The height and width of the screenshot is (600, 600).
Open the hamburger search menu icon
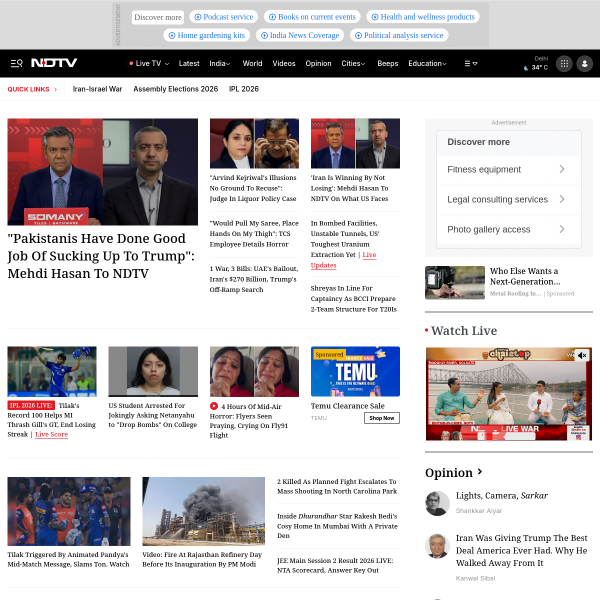pos(16,63)
